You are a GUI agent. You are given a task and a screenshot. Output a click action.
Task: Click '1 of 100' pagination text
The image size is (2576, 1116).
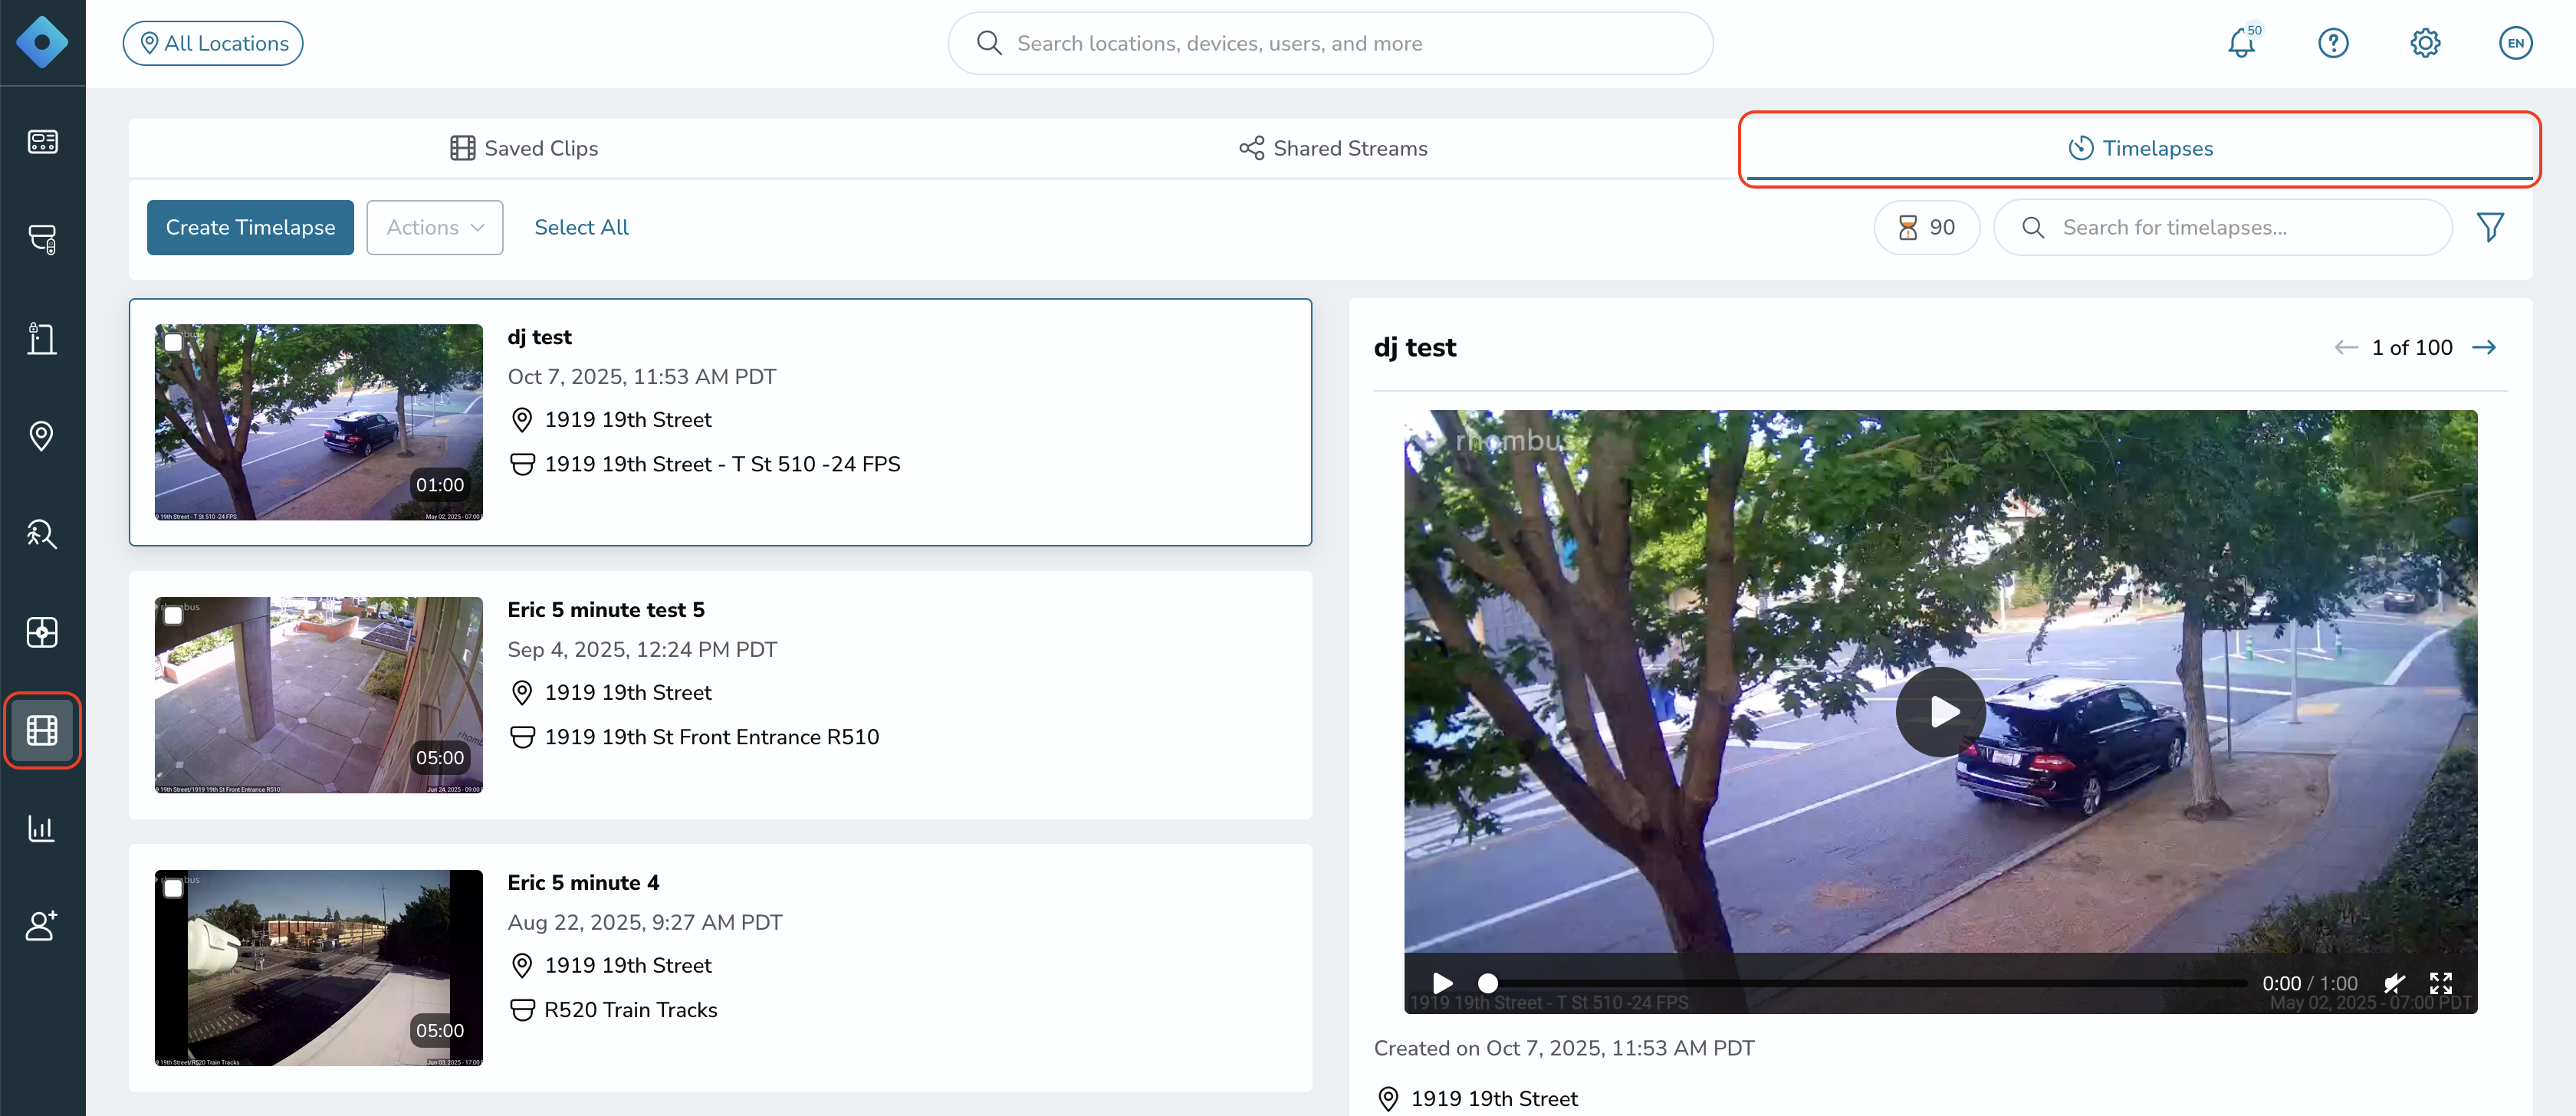(x=2412, y=347)
